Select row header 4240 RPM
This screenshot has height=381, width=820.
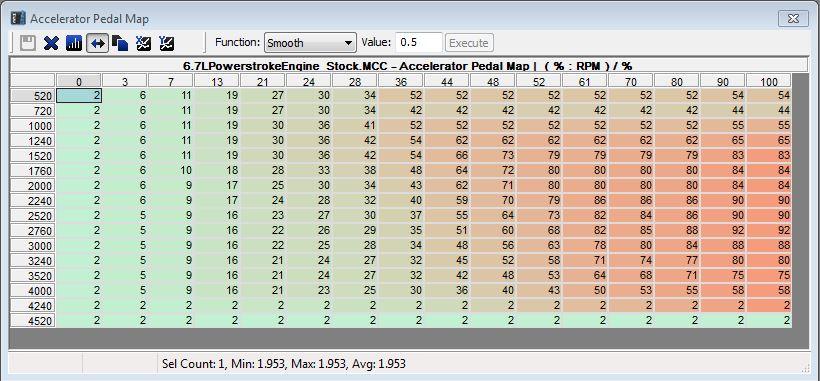pos(32,306)
